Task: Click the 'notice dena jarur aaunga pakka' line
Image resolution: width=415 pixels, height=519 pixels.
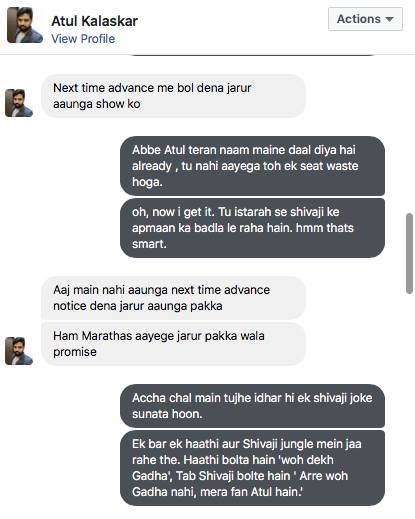Action: pyautogui.click(x=138, y=306)
